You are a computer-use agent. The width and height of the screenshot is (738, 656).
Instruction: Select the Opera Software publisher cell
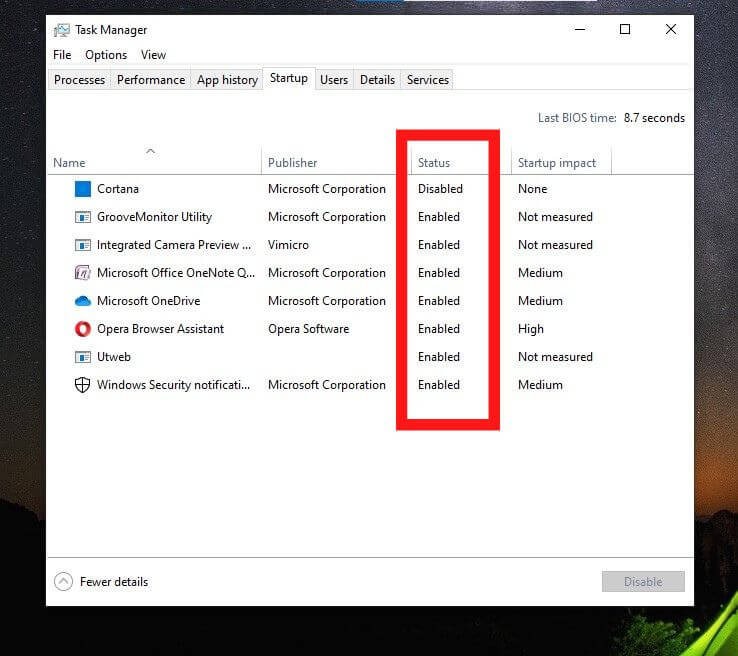point(309,329)
